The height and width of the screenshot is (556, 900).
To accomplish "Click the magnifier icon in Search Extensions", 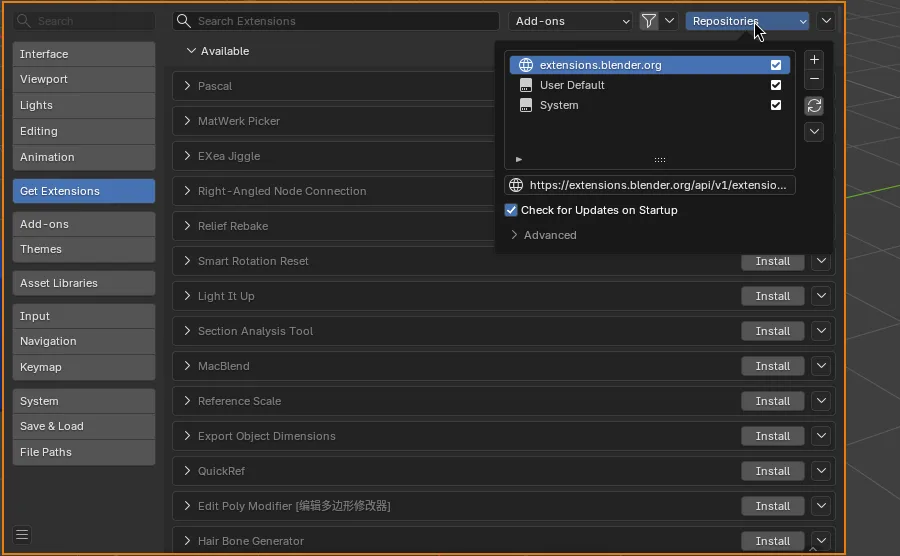I will click(184, 21).
